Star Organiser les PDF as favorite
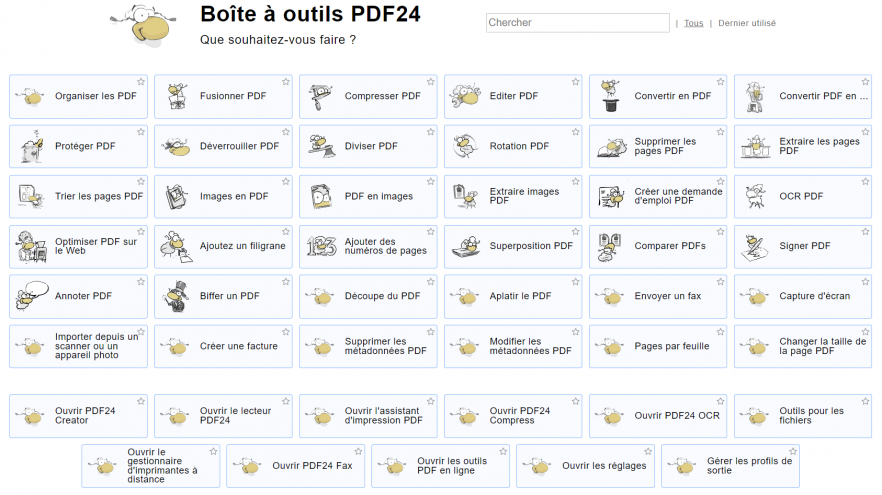Screen dimensions: 882x495 [x=141, y=82]
